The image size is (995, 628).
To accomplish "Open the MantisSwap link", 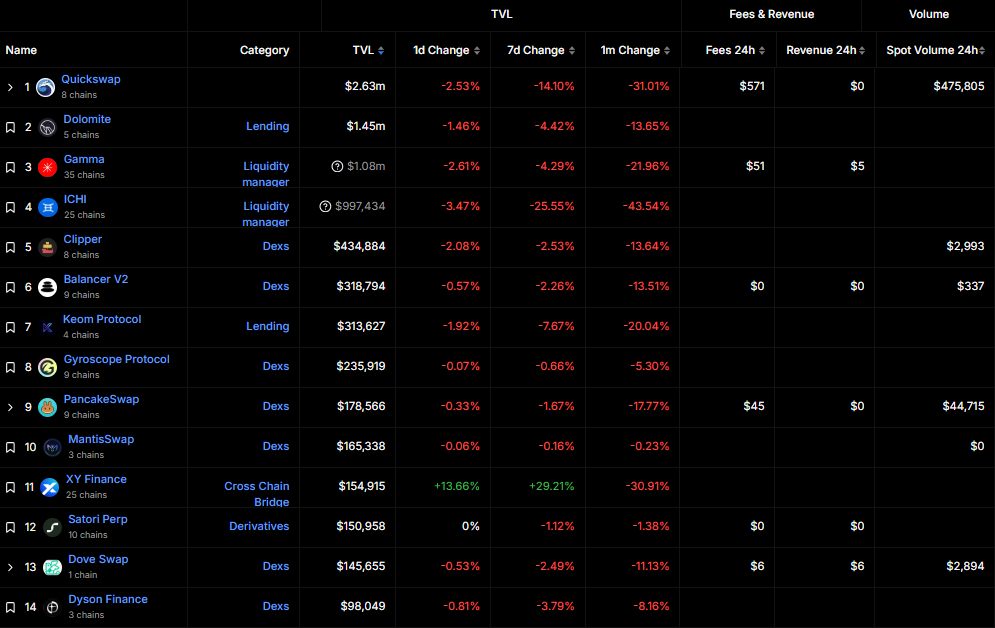I will (101, 439).
